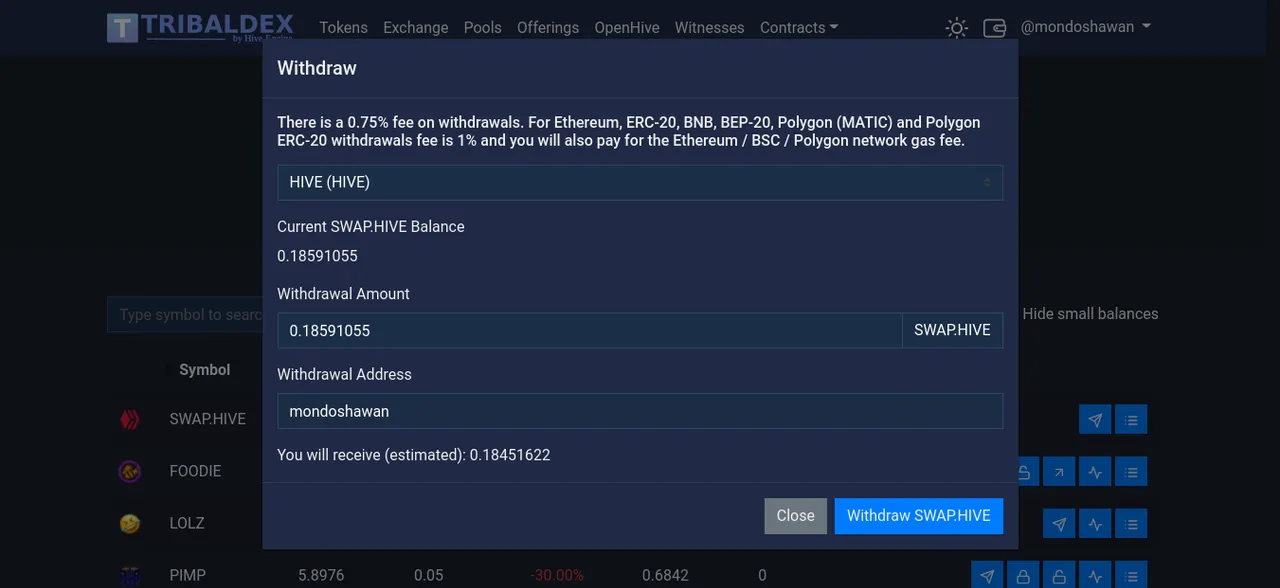Image resolution: width=1280 pixels, height=588 pixels.
Task: Click PIMP balance 5.8976
Action: click(321, 576)
